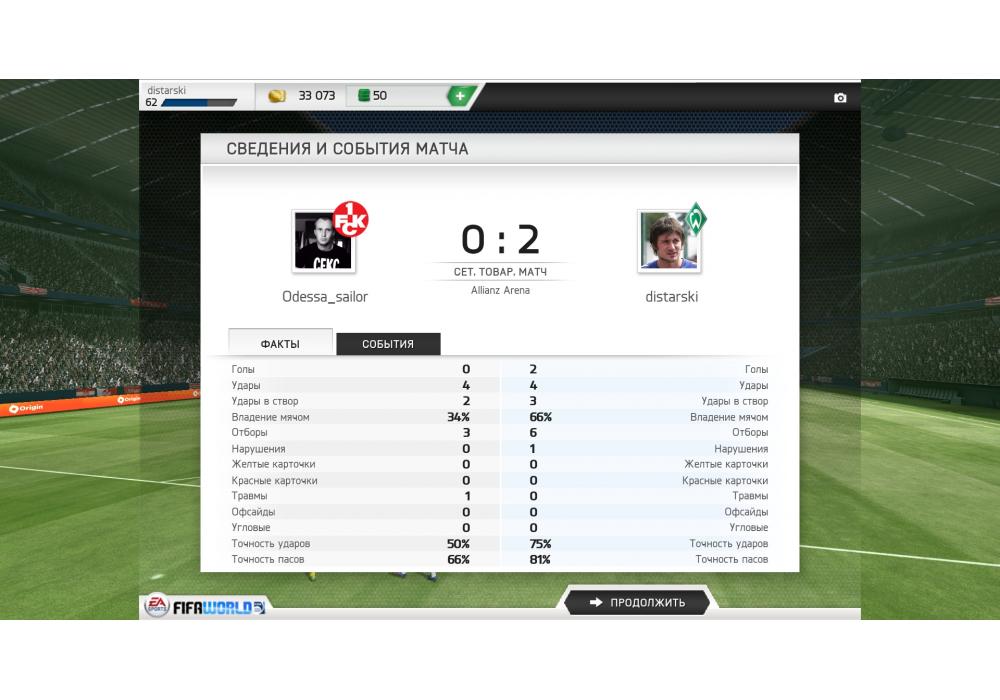This screenshot has width=1000, height=700.
Task: Click the 33 073 coin balance
Action: pos(317,96)
